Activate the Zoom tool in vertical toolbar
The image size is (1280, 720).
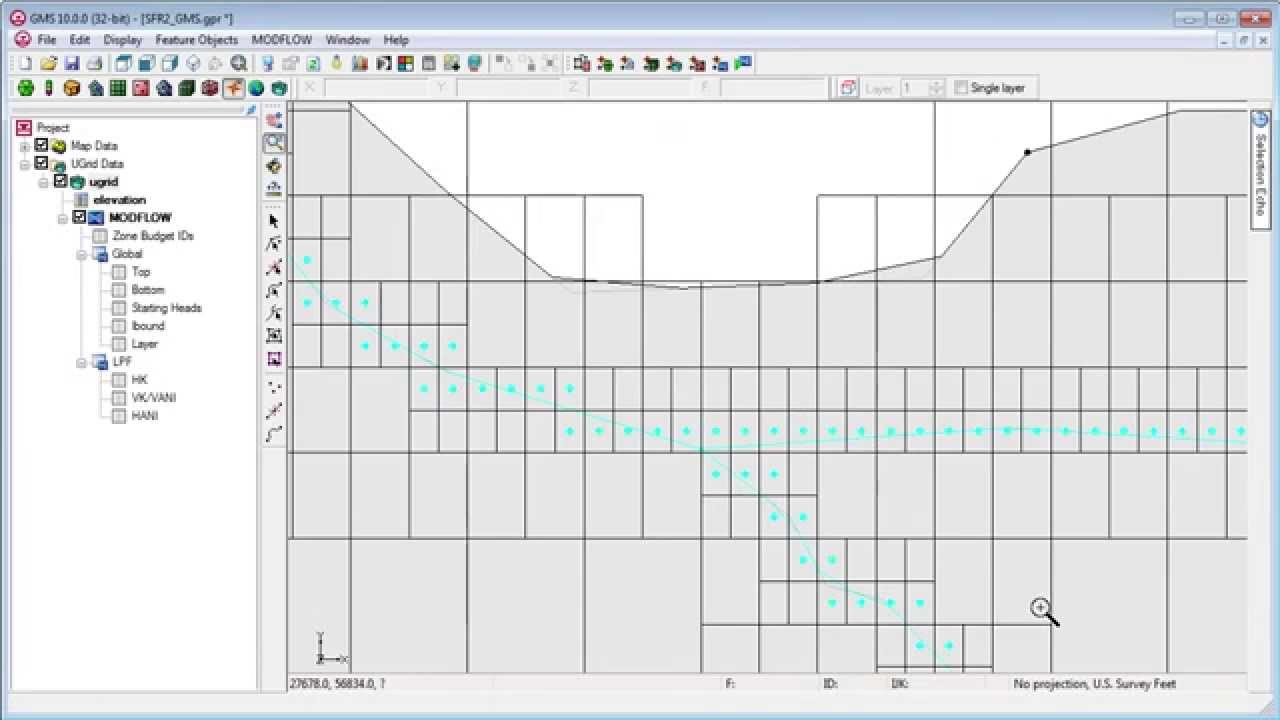pos(274,143)
